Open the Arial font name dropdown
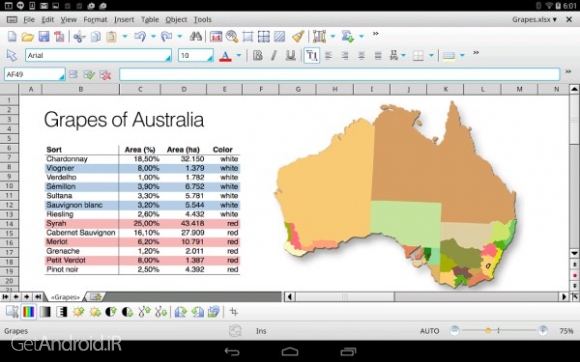The image size is (580, 362). coord(168,57)
